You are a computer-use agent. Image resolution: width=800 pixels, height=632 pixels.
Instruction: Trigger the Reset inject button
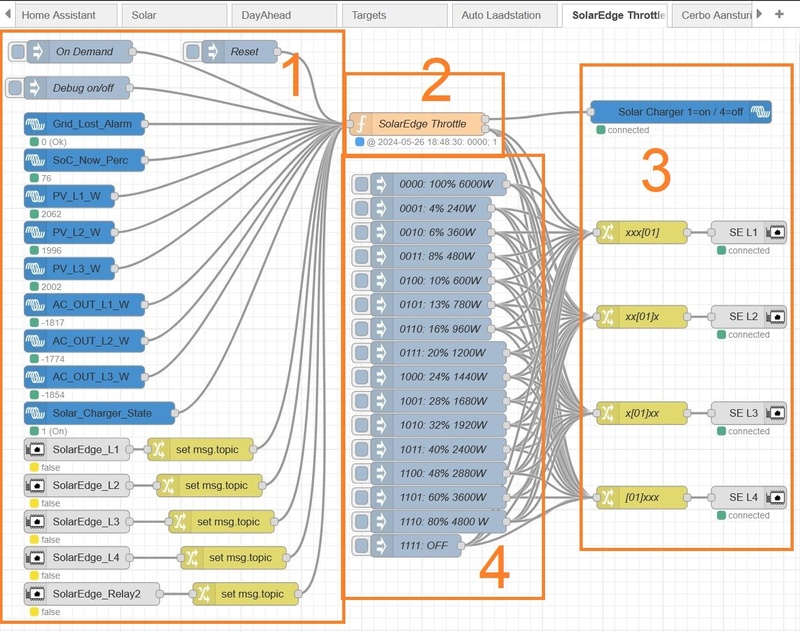pos(193,52)
